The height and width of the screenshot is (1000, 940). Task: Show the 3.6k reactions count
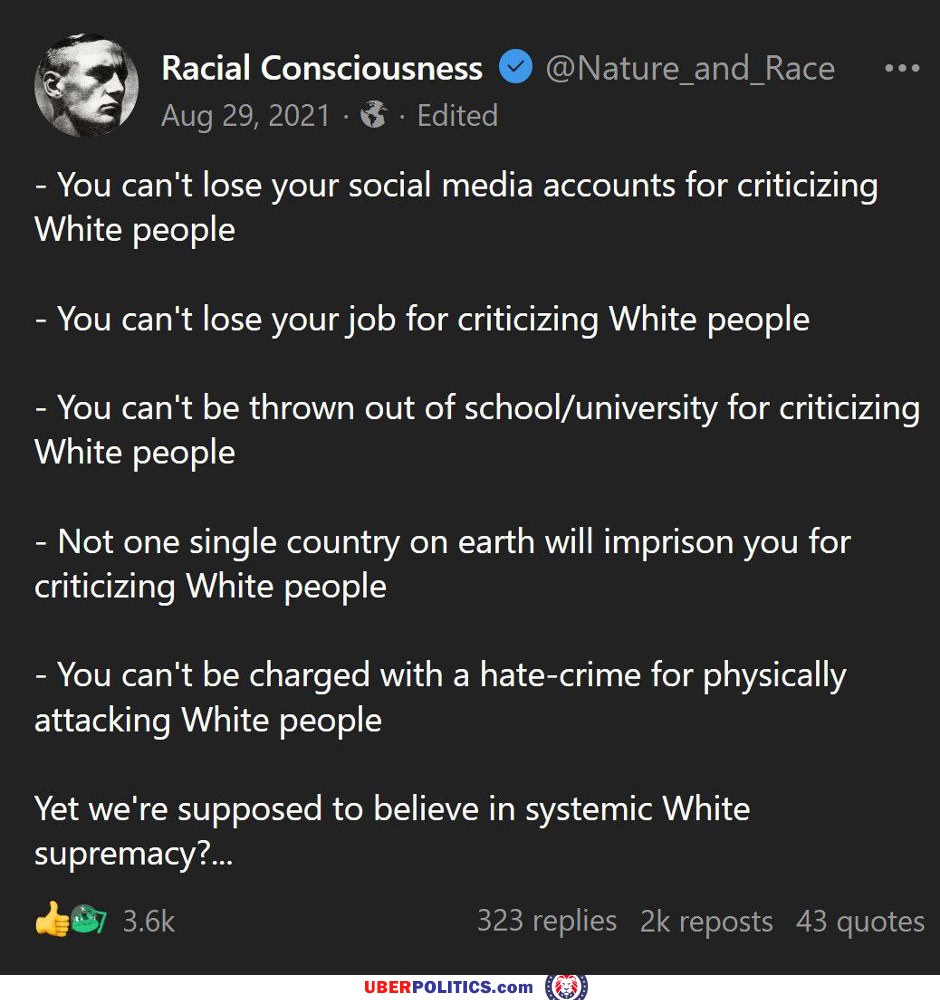pyautogui.click(x=148, y=921)
